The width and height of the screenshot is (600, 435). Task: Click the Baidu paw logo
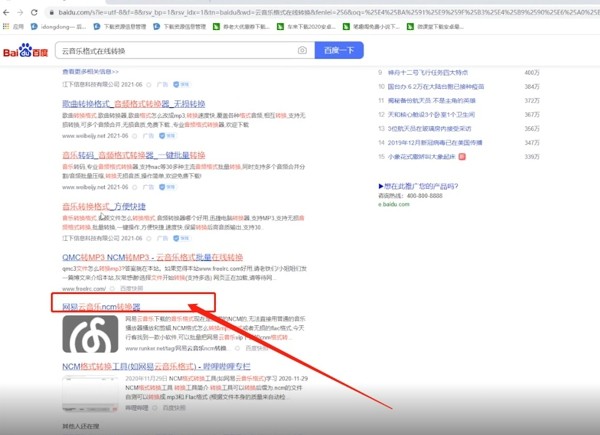click(25, 51)
